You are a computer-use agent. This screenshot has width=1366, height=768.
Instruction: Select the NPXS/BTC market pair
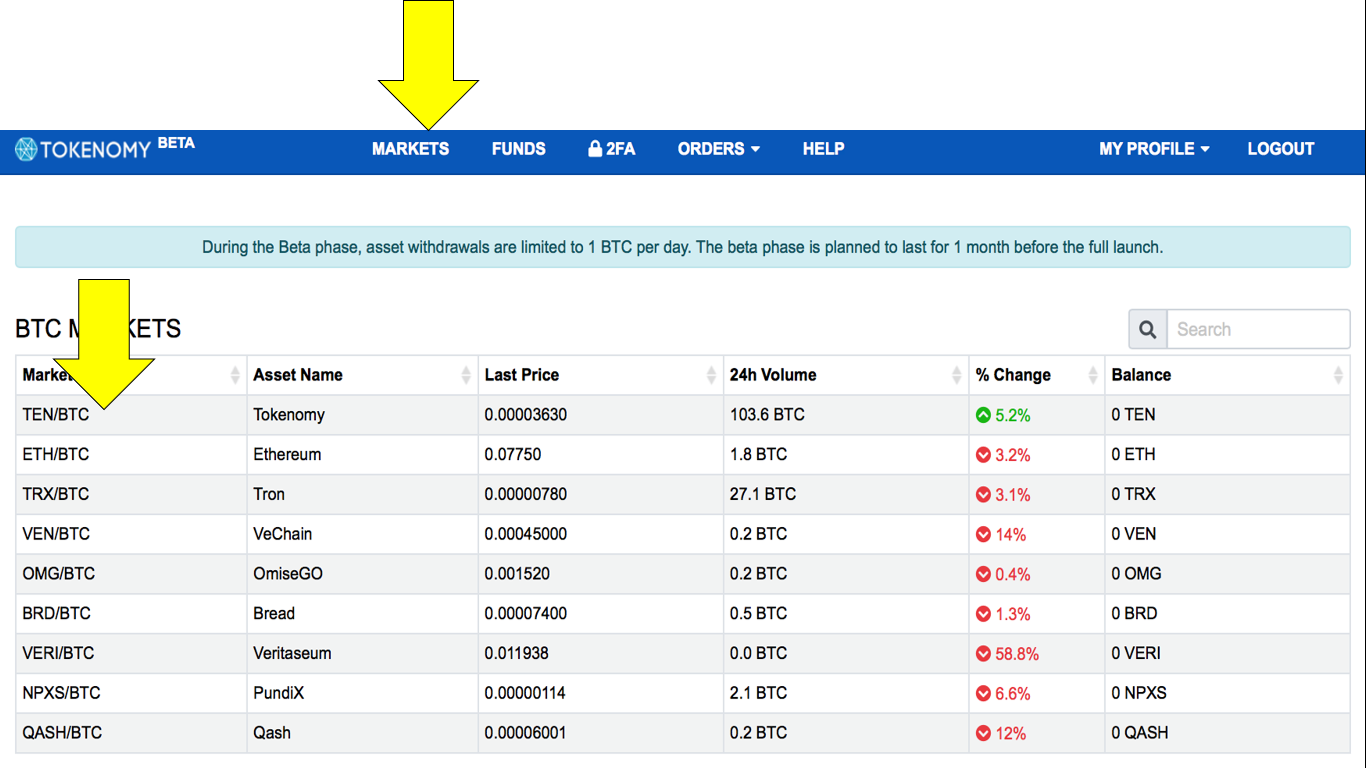tap(62, 693)
